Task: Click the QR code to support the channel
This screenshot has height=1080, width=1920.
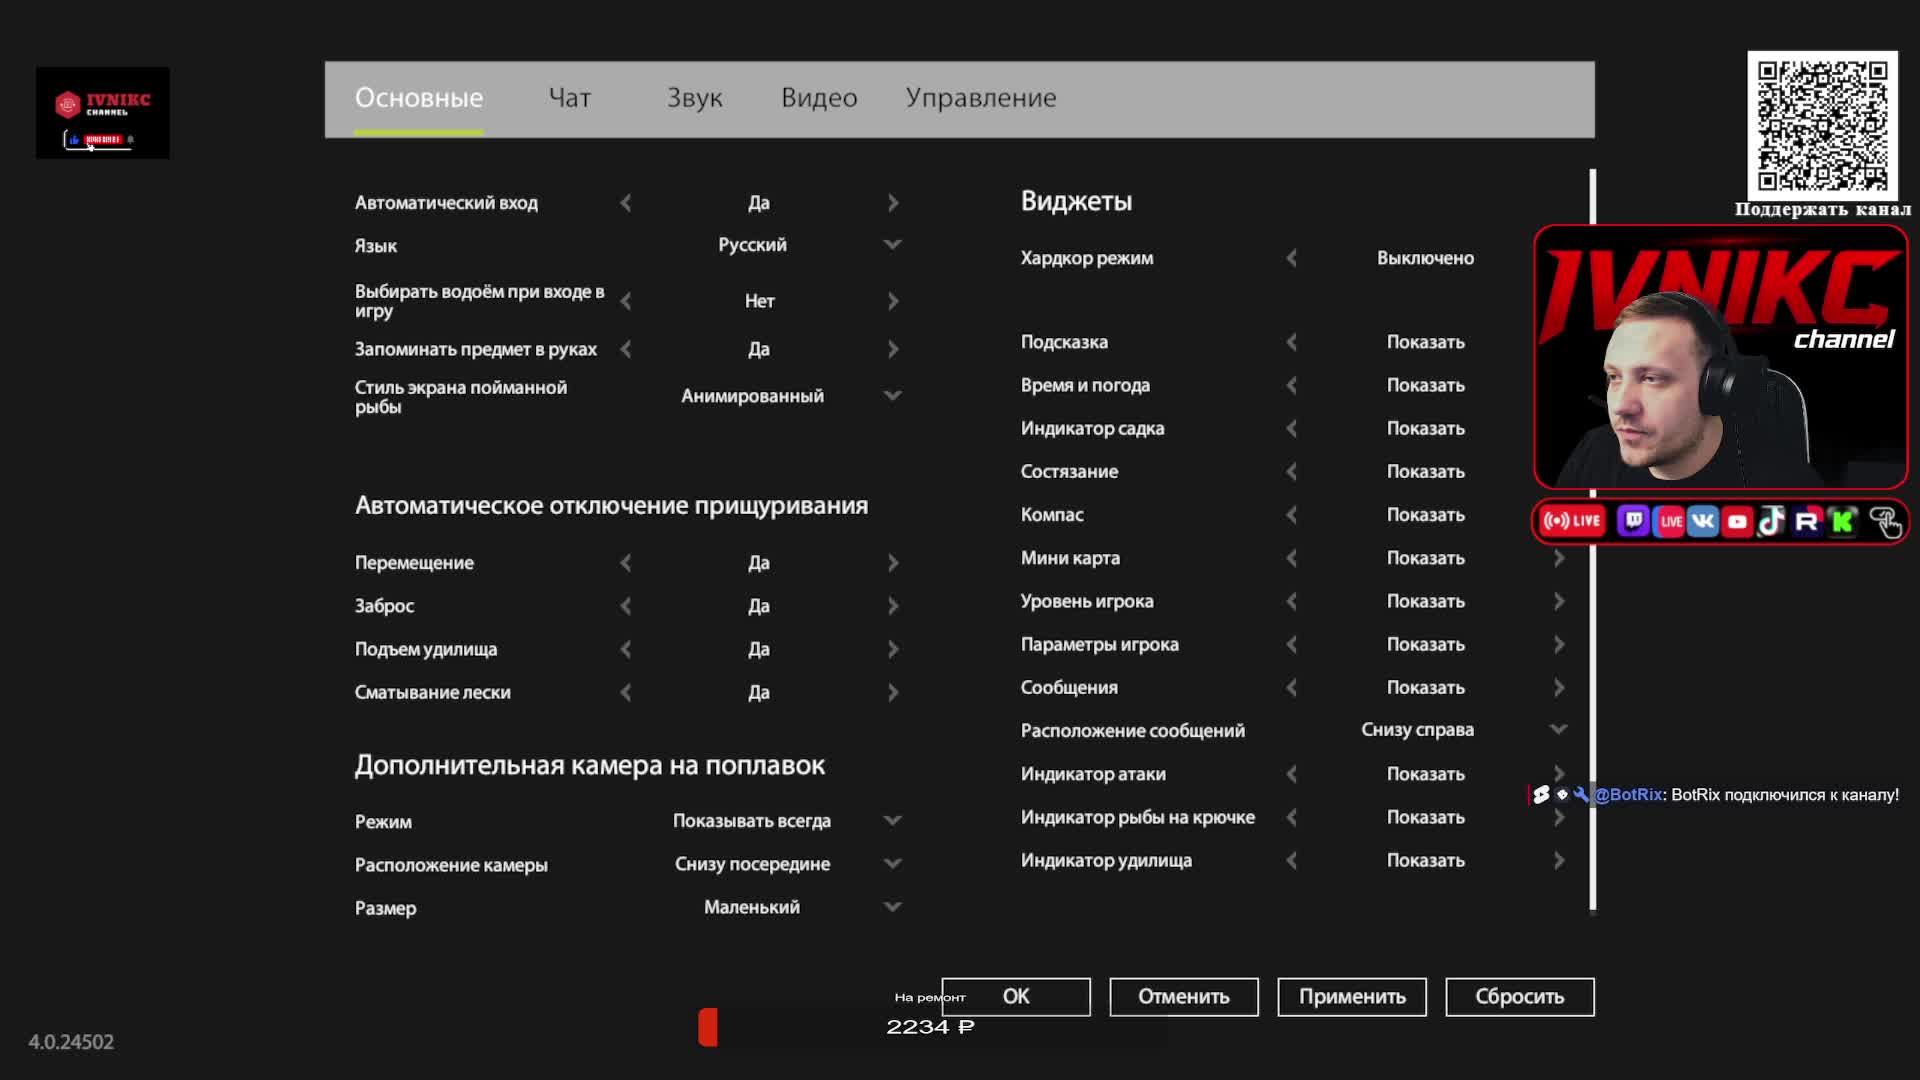Action: 1822,125
